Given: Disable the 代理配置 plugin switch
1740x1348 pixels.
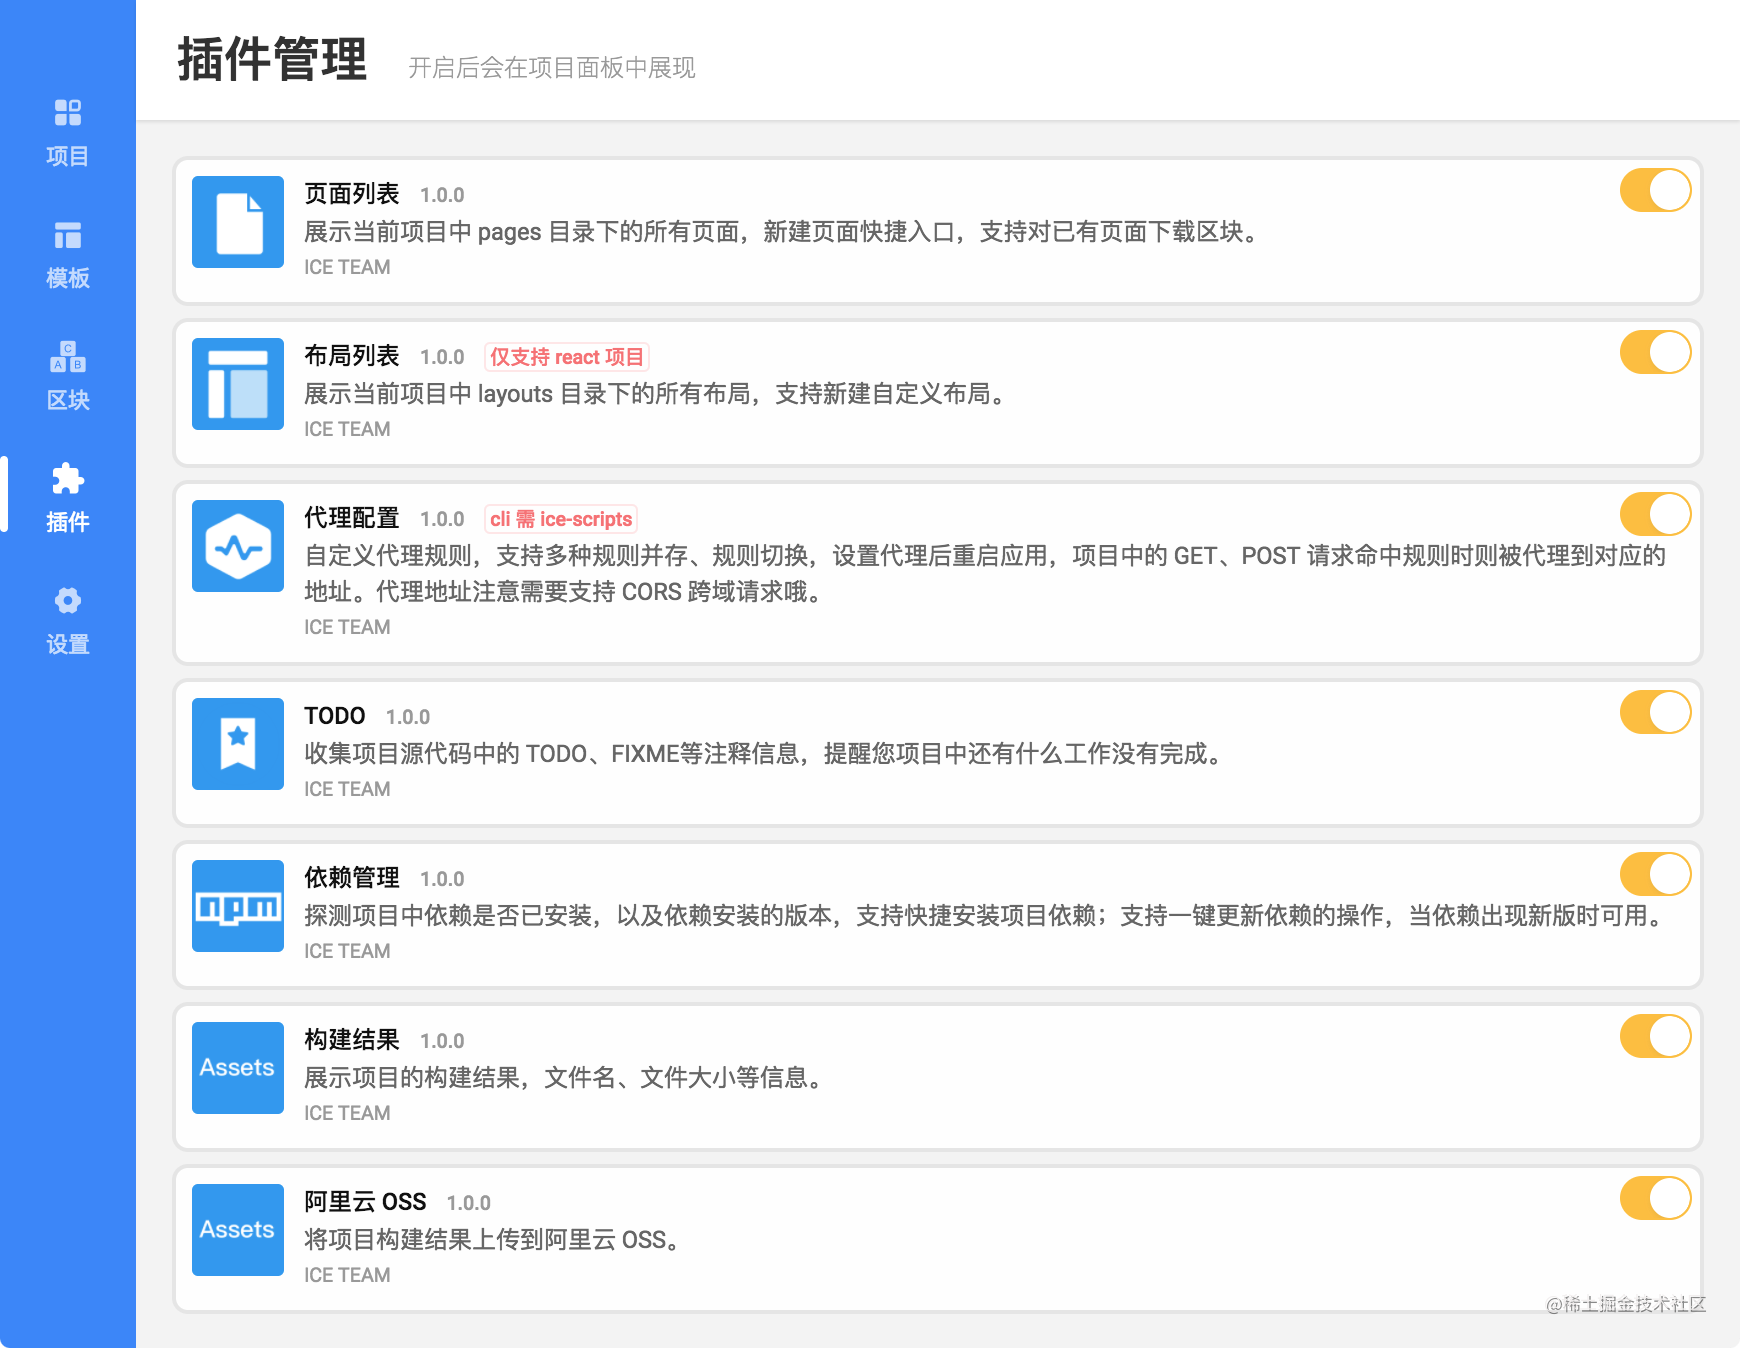Looking at the screenshot, I should click(x=1655, y=514).
